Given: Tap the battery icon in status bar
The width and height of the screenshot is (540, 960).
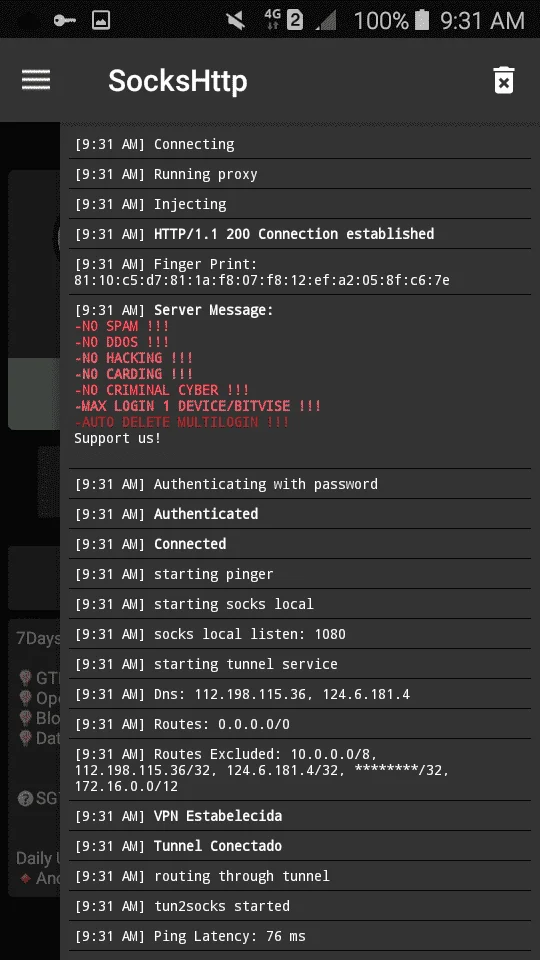Looking at the screenshot, I should [422, 20].
